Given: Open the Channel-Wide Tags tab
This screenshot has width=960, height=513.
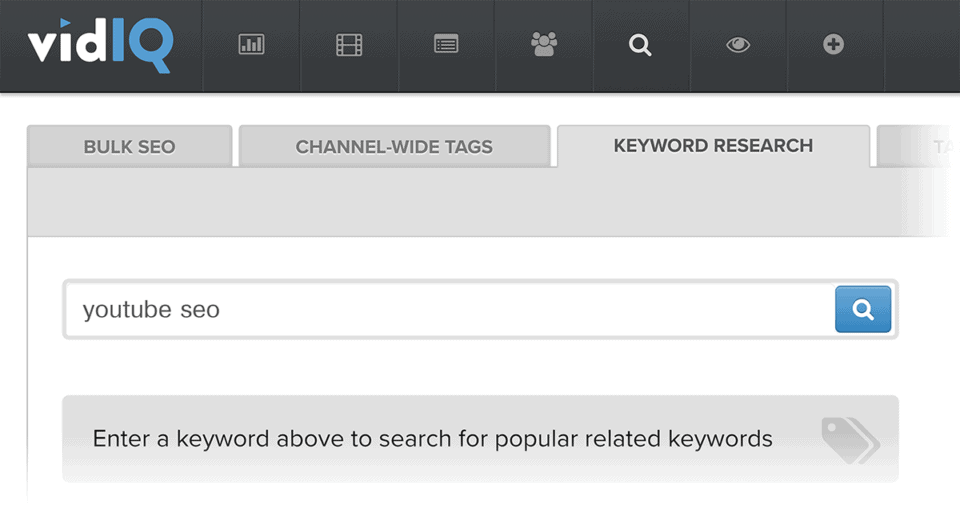Looking at the screenshot, I should point(394,147).
